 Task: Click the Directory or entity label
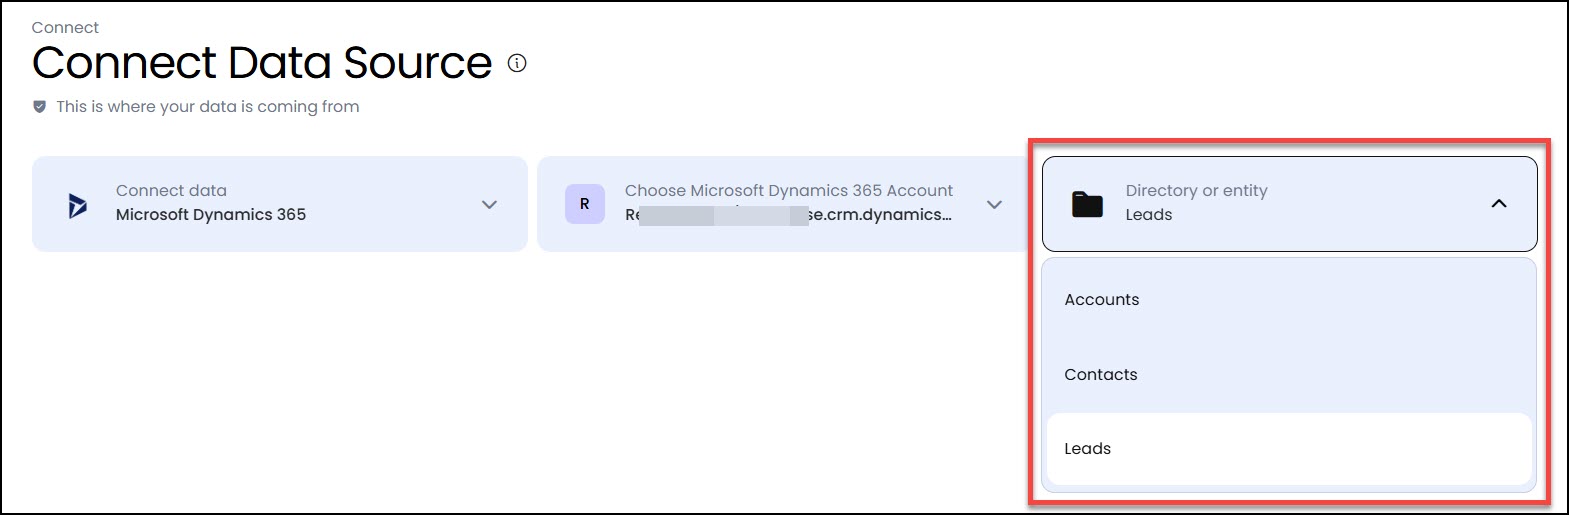pyautogui.click(x=1196, y=190)
